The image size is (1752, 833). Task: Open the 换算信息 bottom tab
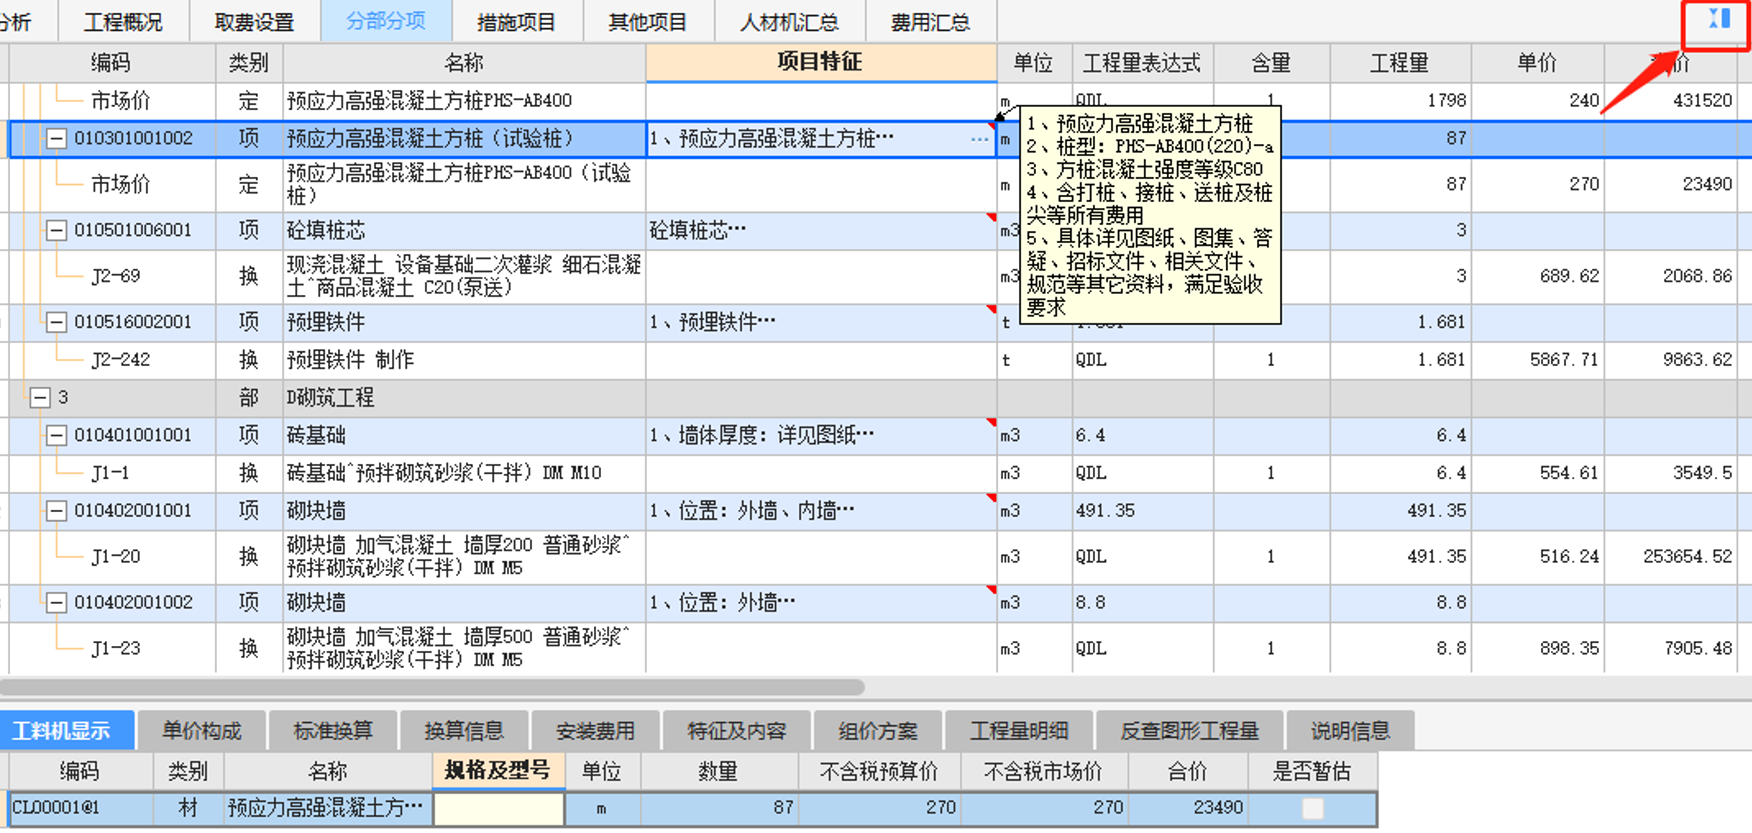(x=464, y=731)
